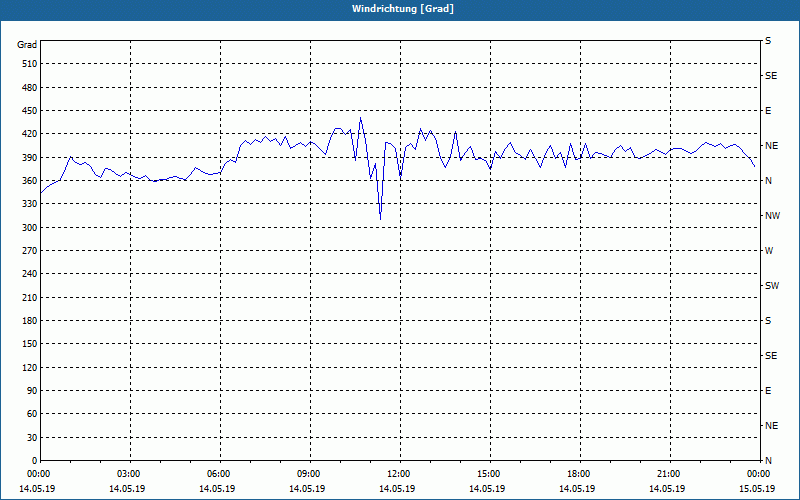Image resolution: width=800 pixels, height=500 pixels.
Task: Click the 120 y-axis label
Action: [30, 367]
